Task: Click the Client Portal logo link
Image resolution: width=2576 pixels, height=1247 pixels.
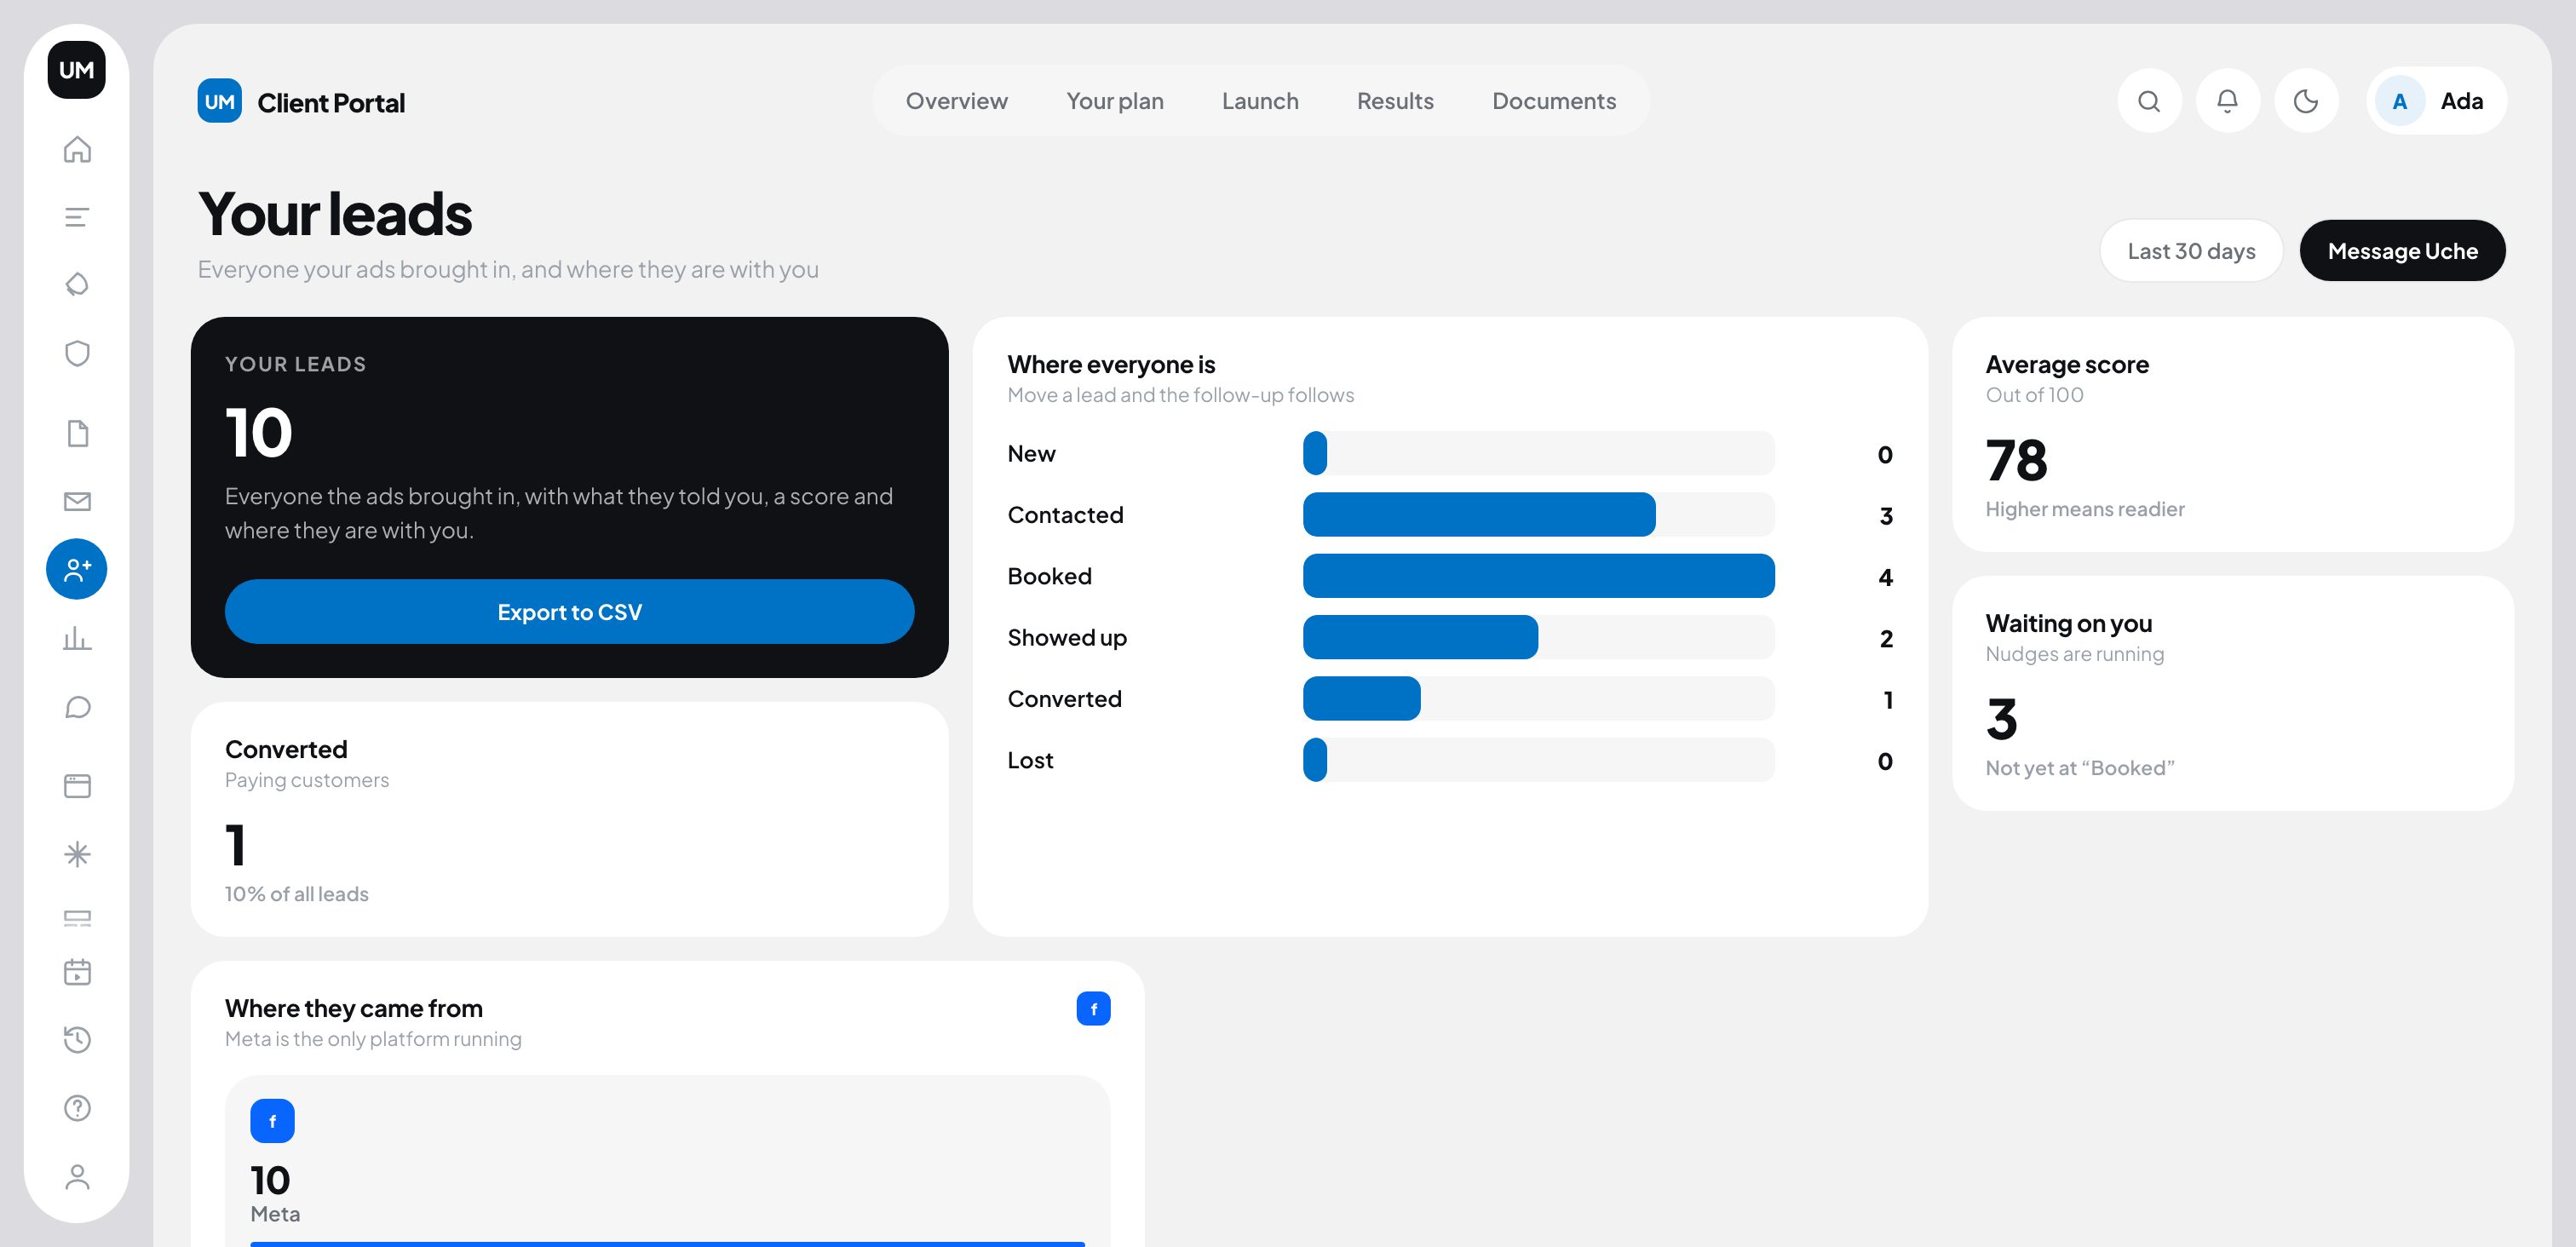Action: point(301,102)
